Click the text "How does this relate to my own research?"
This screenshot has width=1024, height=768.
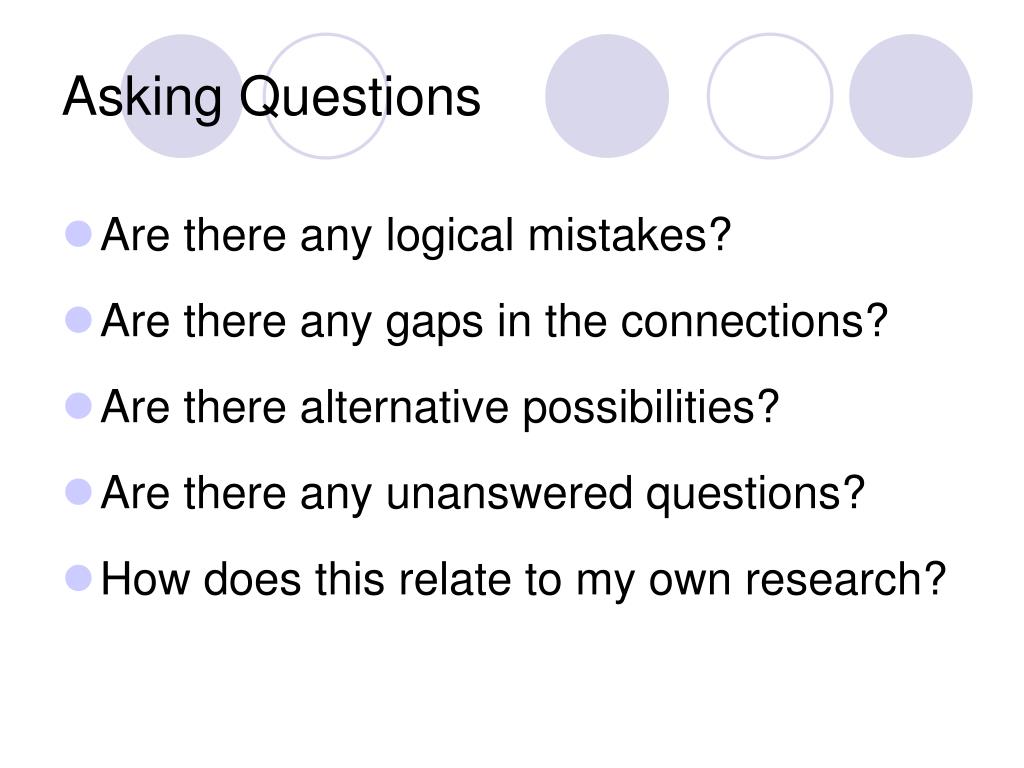[x=524, y=579]
